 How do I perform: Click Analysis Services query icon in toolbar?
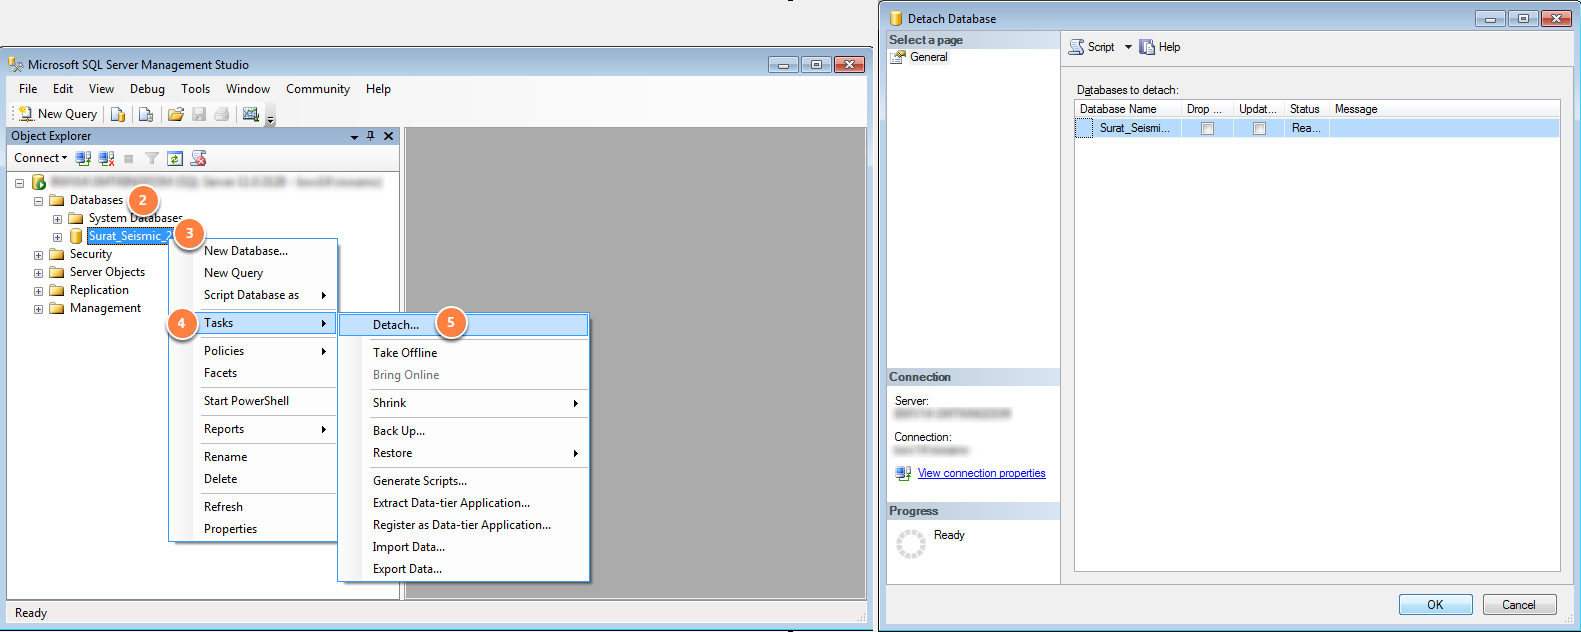146,114
